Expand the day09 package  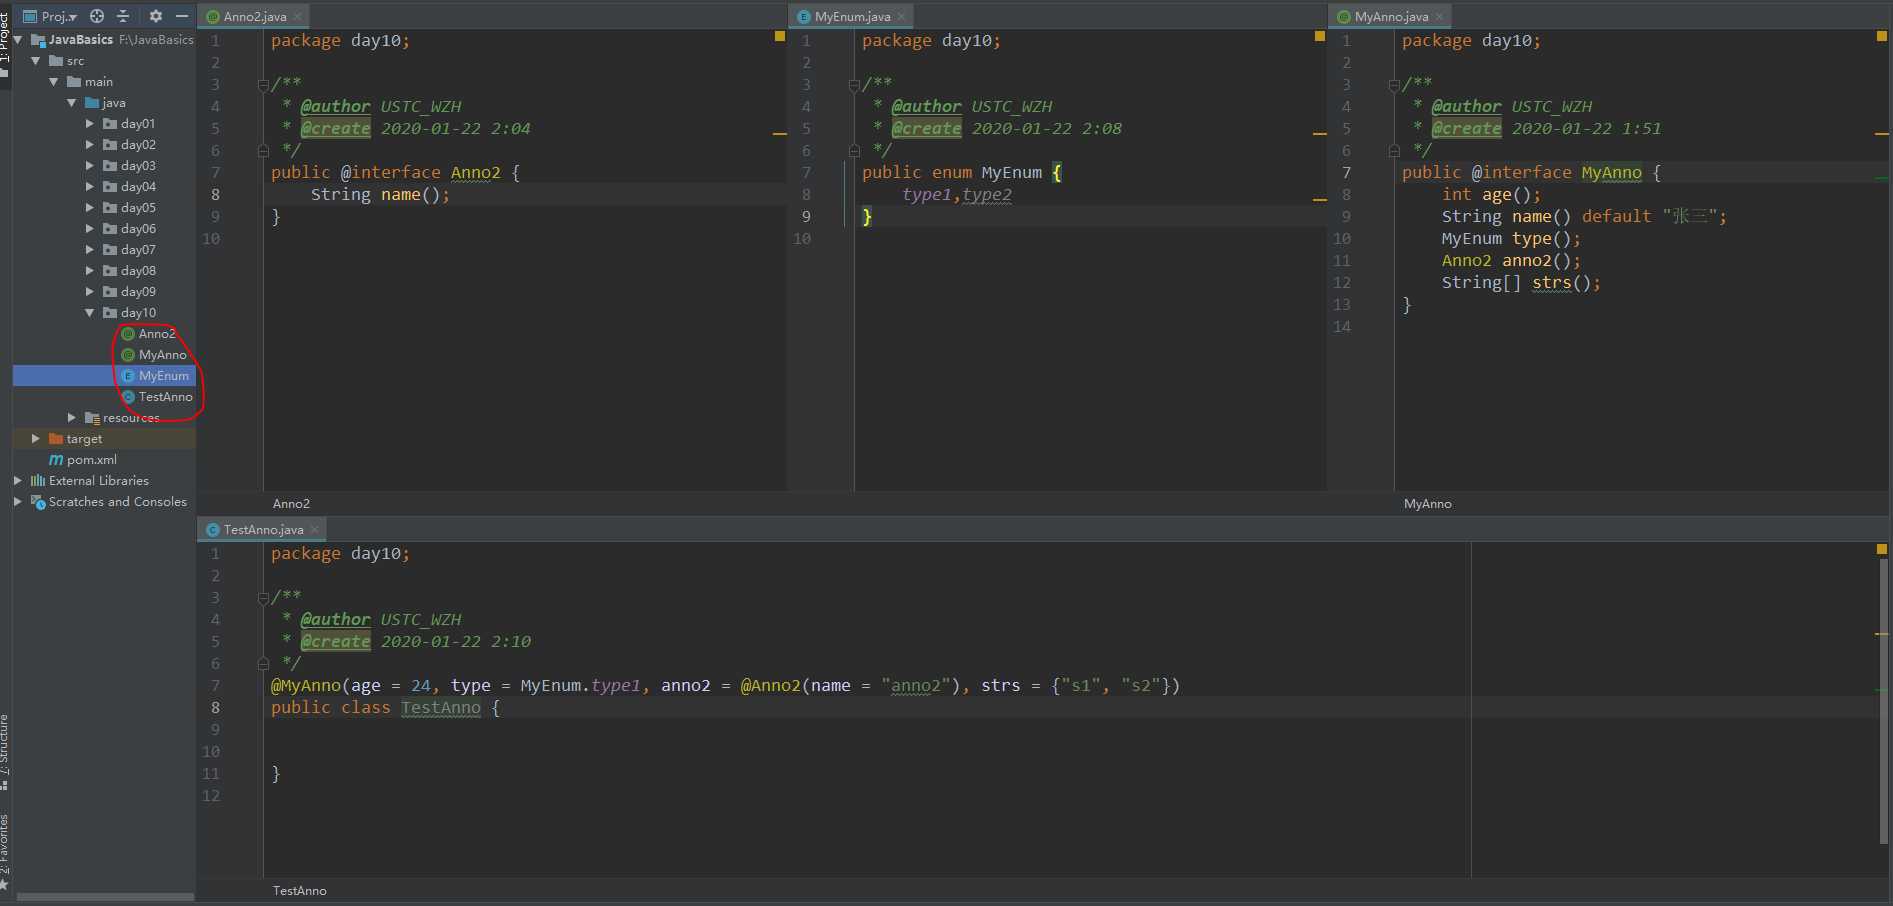coord(90,291)
